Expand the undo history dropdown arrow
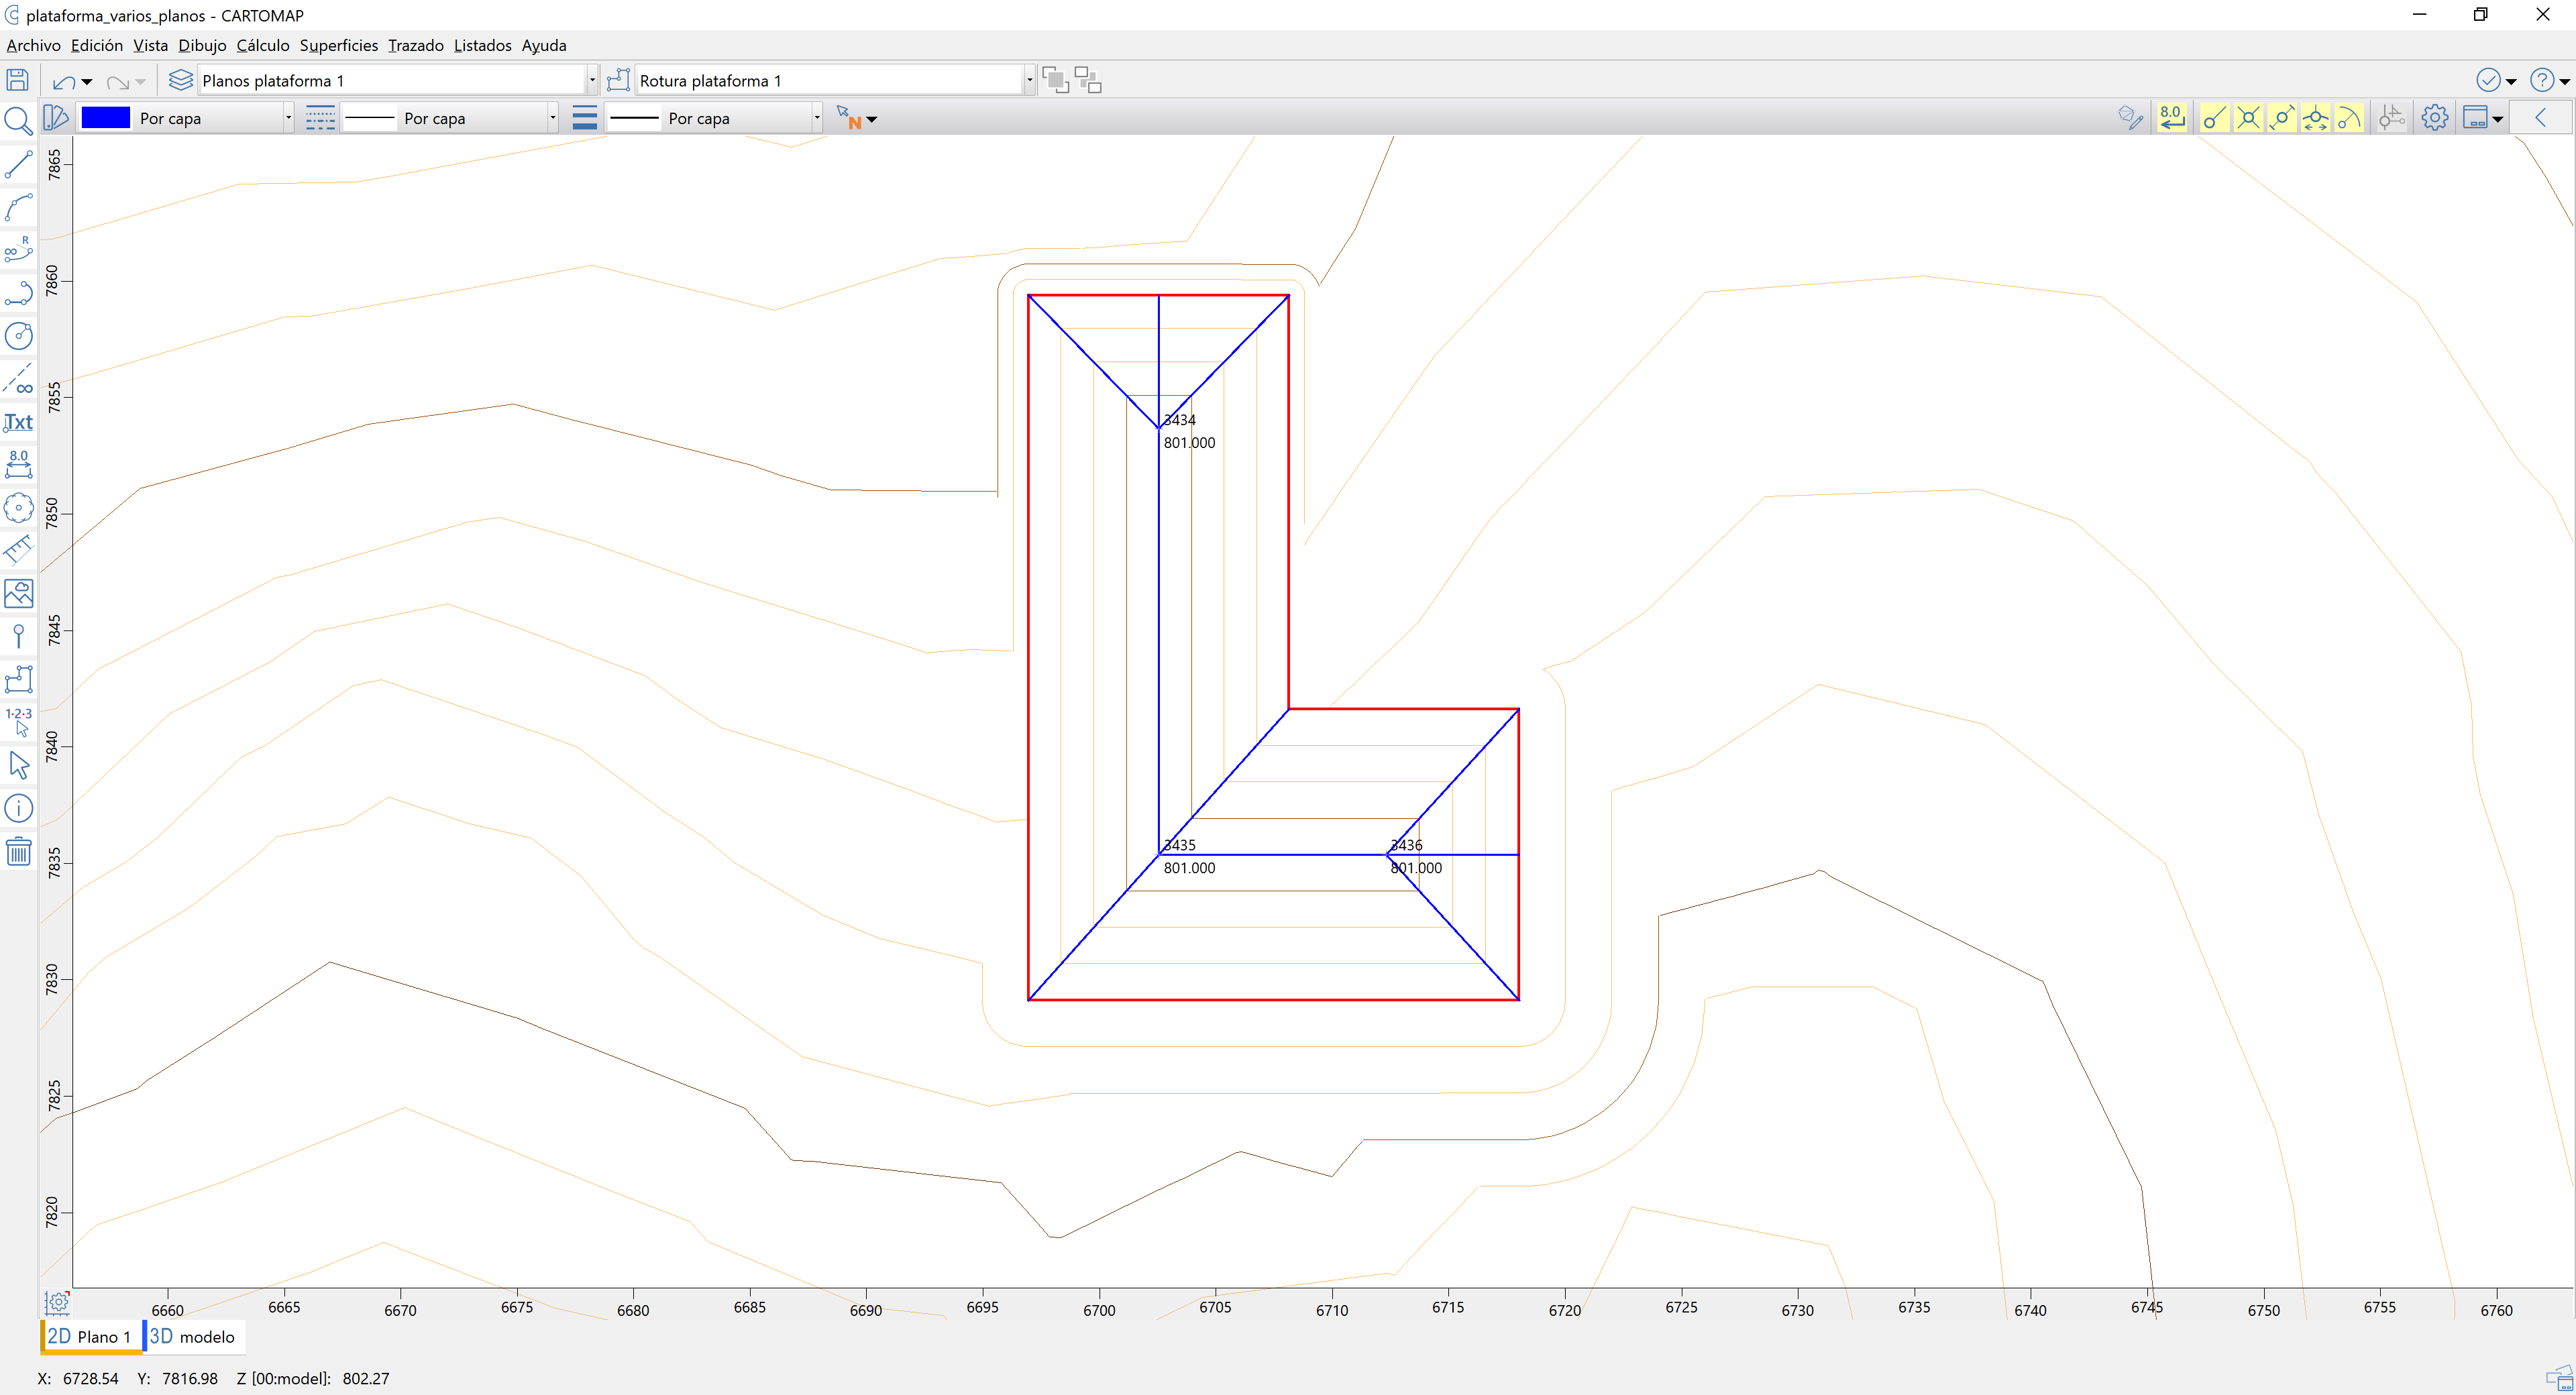Viewport: 2576px width, 1395px height. (x=87, y=81)
